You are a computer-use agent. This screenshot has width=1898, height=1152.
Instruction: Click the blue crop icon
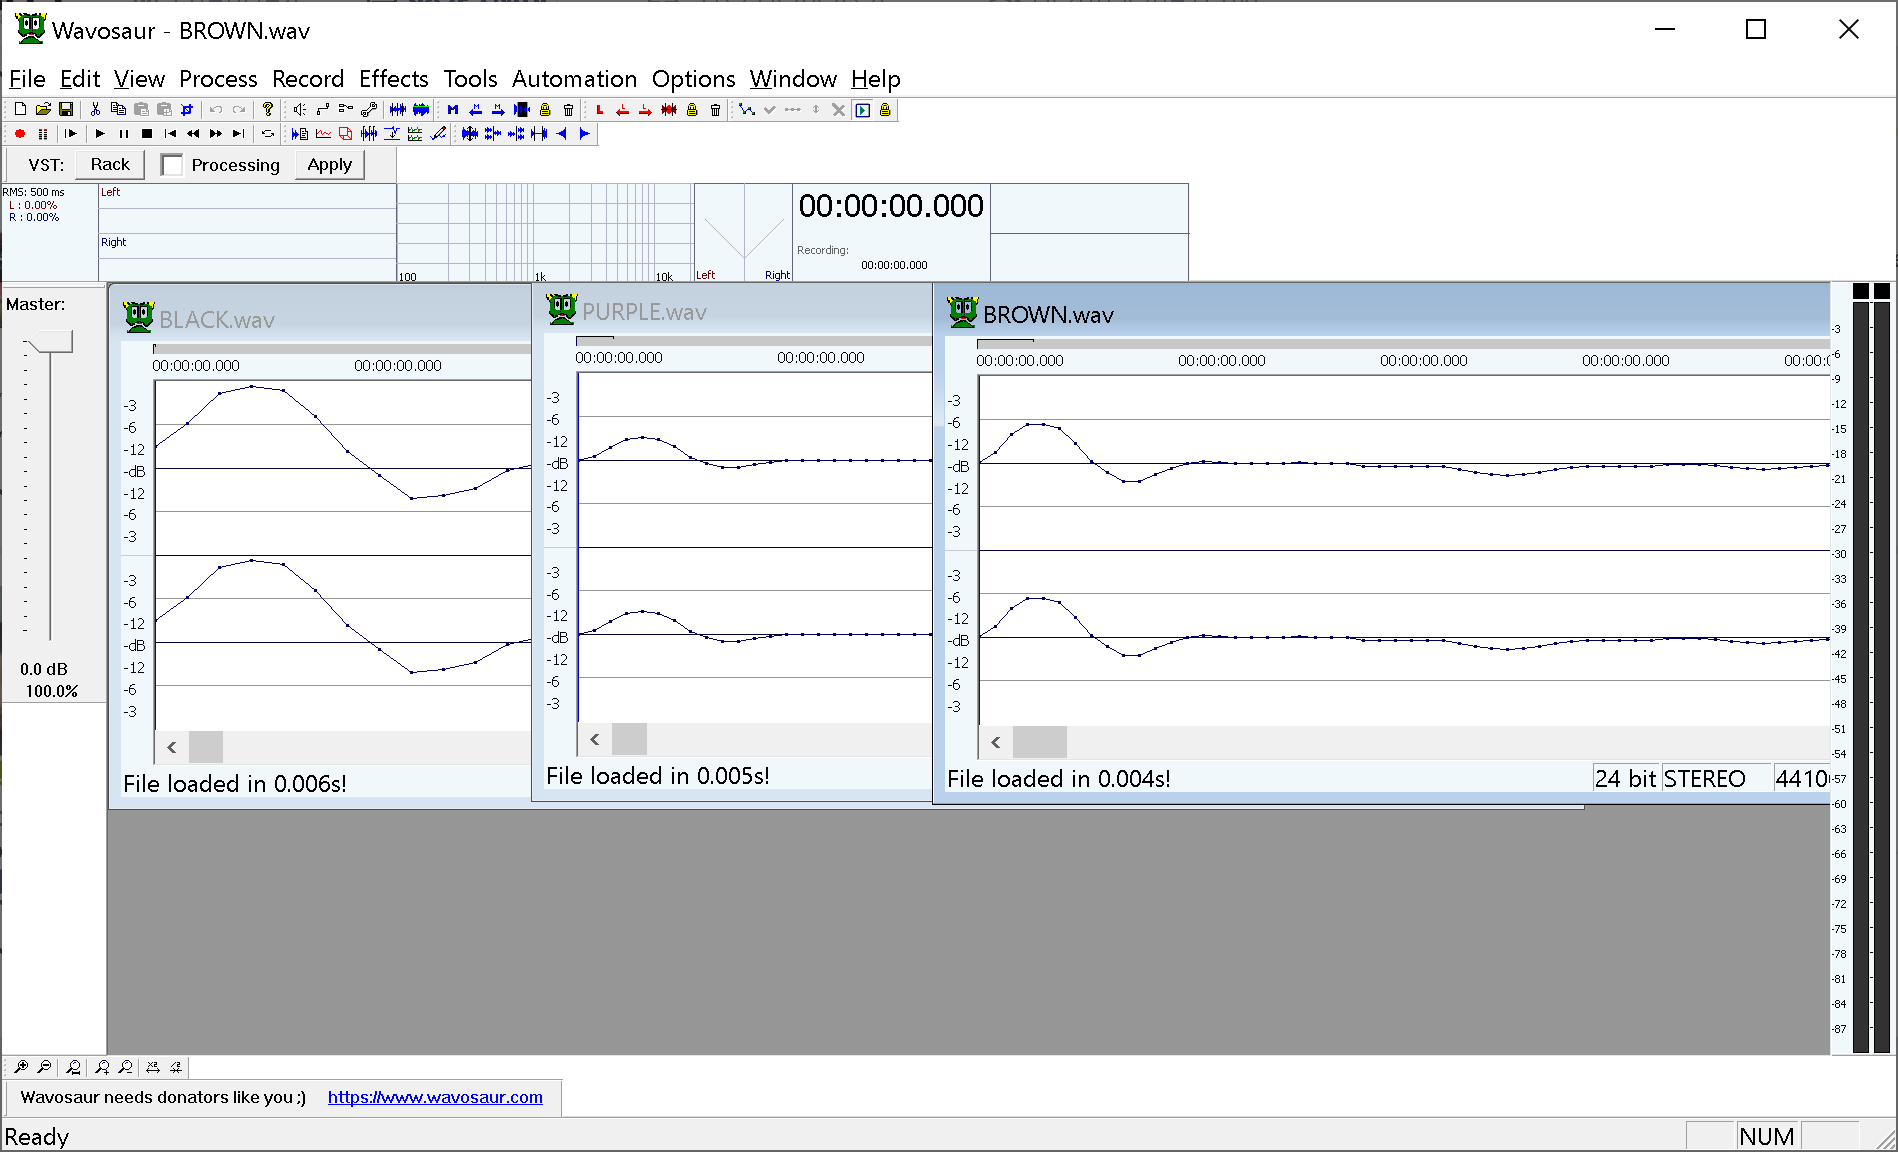click(187, 110)
